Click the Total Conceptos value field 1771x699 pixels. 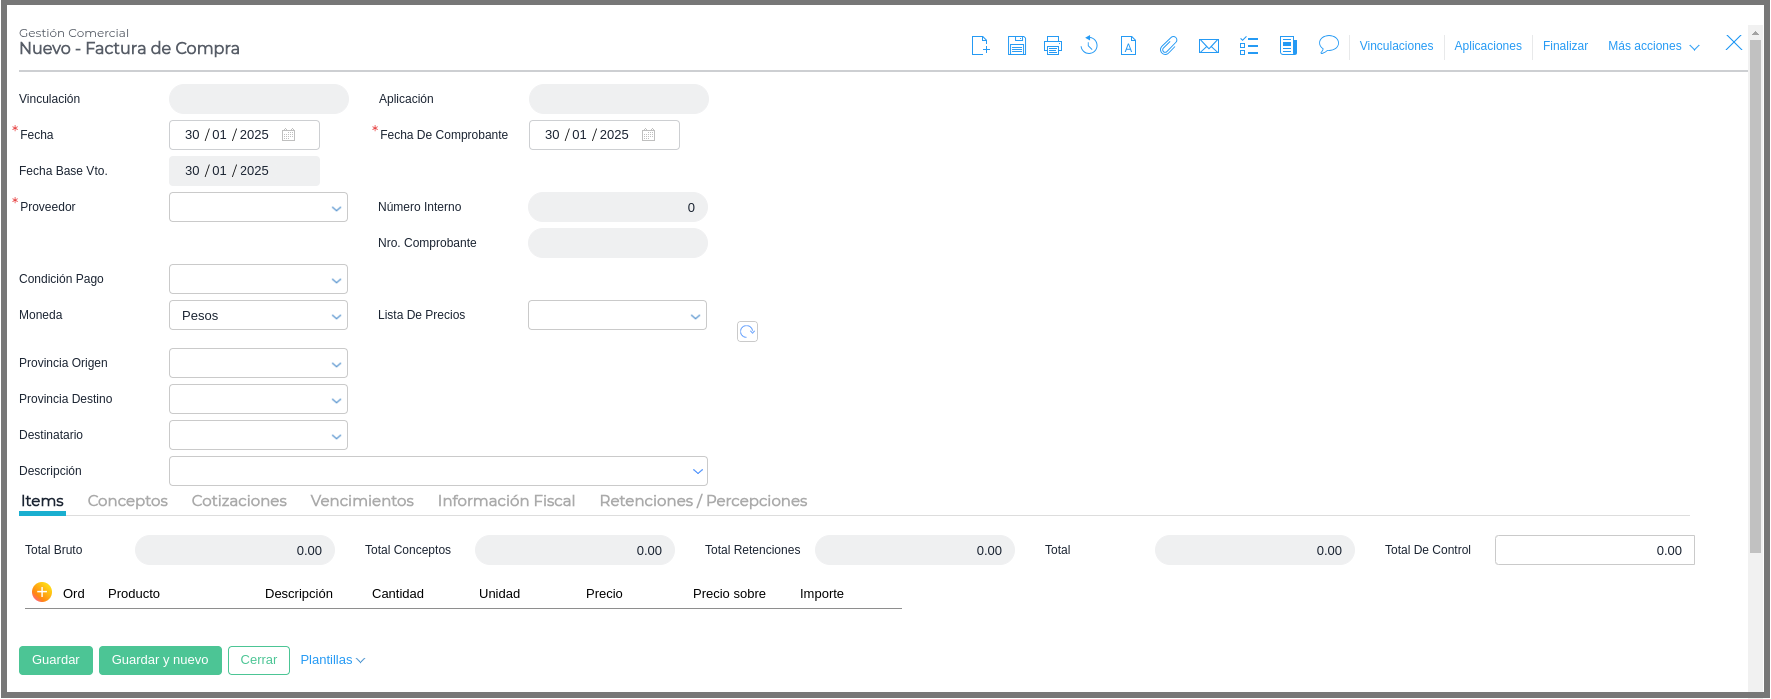coord(575,550)
